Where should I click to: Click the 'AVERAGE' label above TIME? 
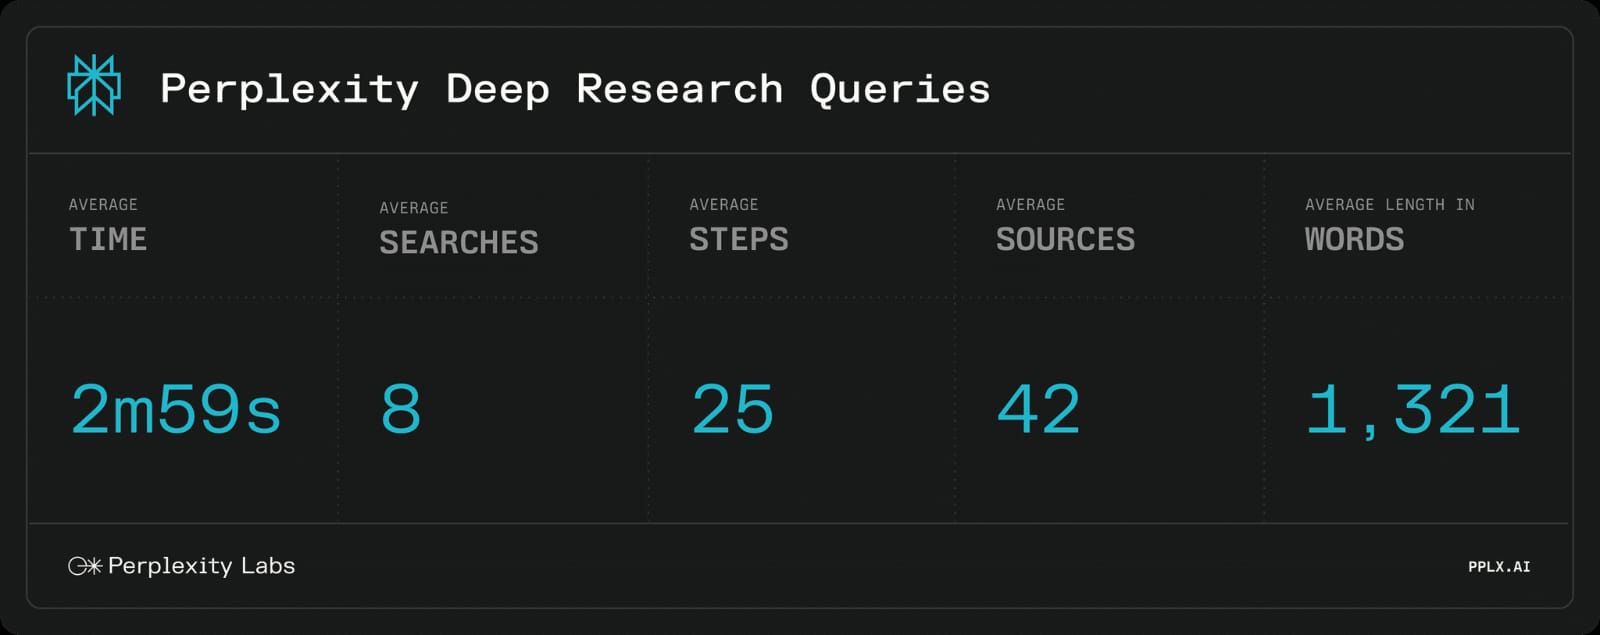(103, 204)
